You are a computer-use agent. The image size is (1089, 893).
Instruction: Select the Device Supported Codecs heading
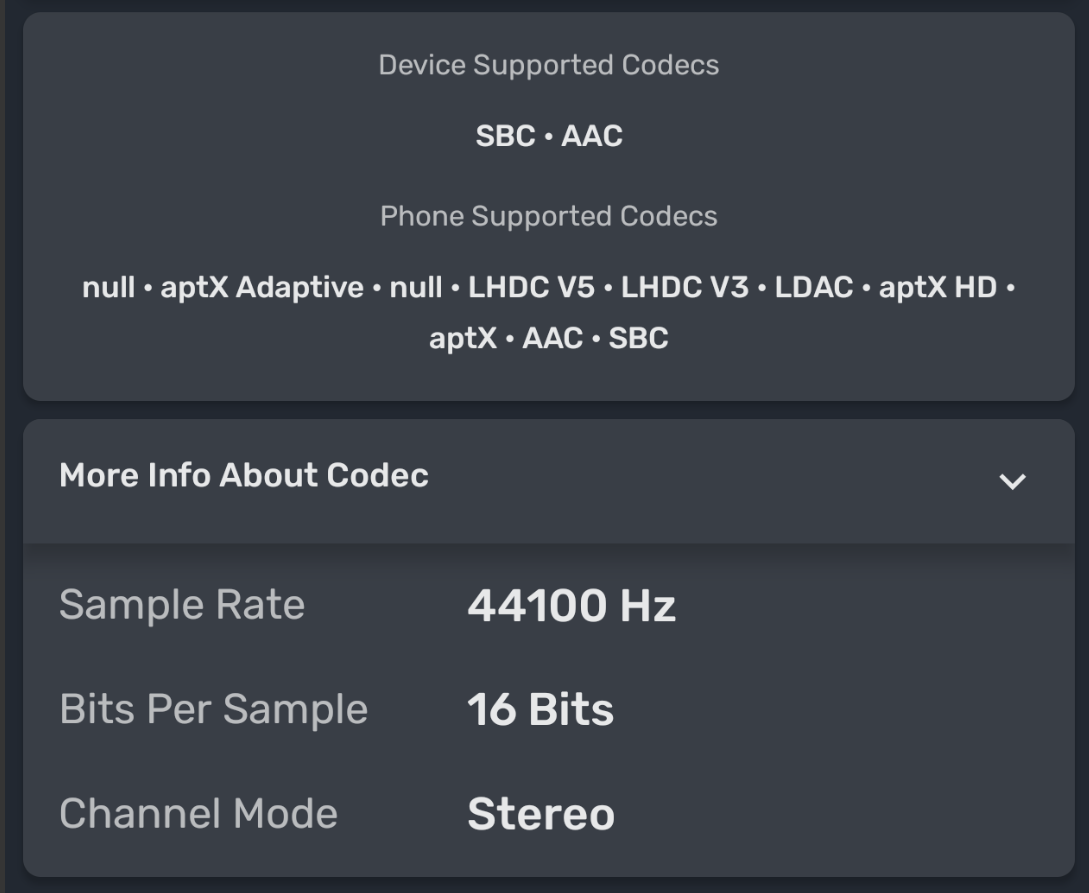[x=548, y=65]
